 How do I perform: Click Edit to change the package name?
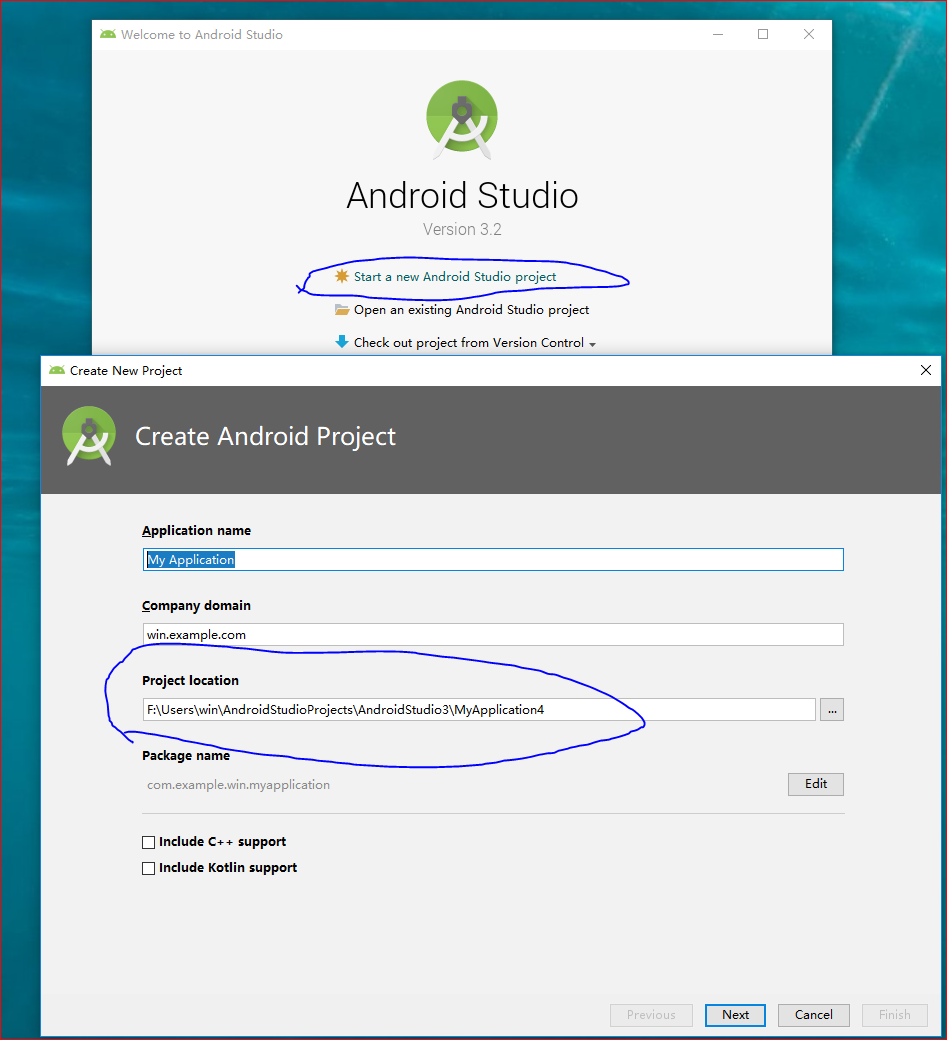tap(815, 784)
